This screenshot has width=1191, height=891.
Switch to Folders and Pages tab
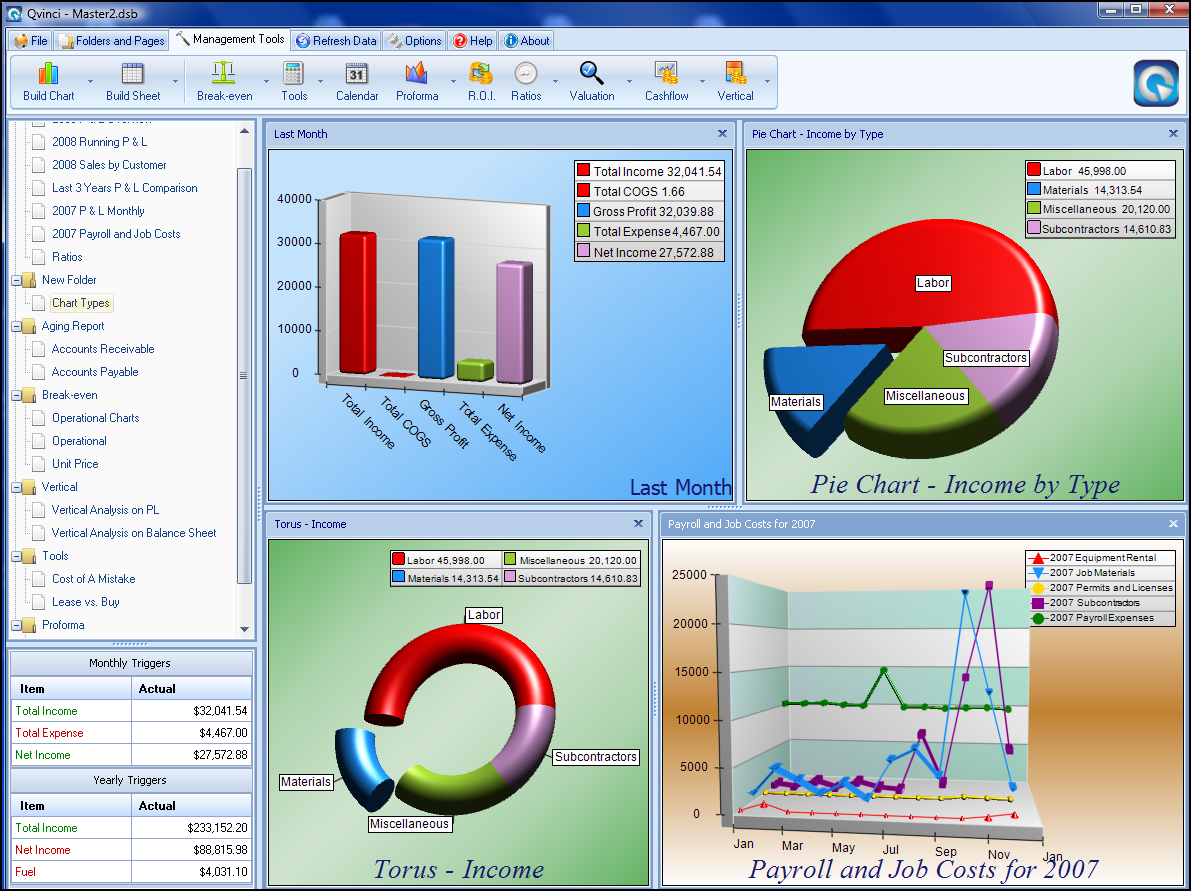pyautogui.click(x=112, y=41)
